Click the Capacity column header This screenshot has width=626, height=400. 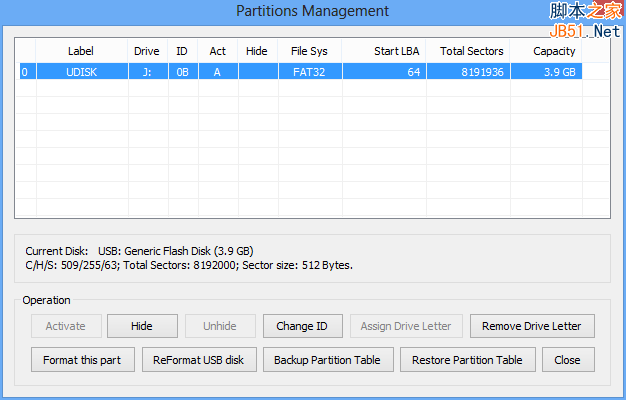[x=554, y=51]
